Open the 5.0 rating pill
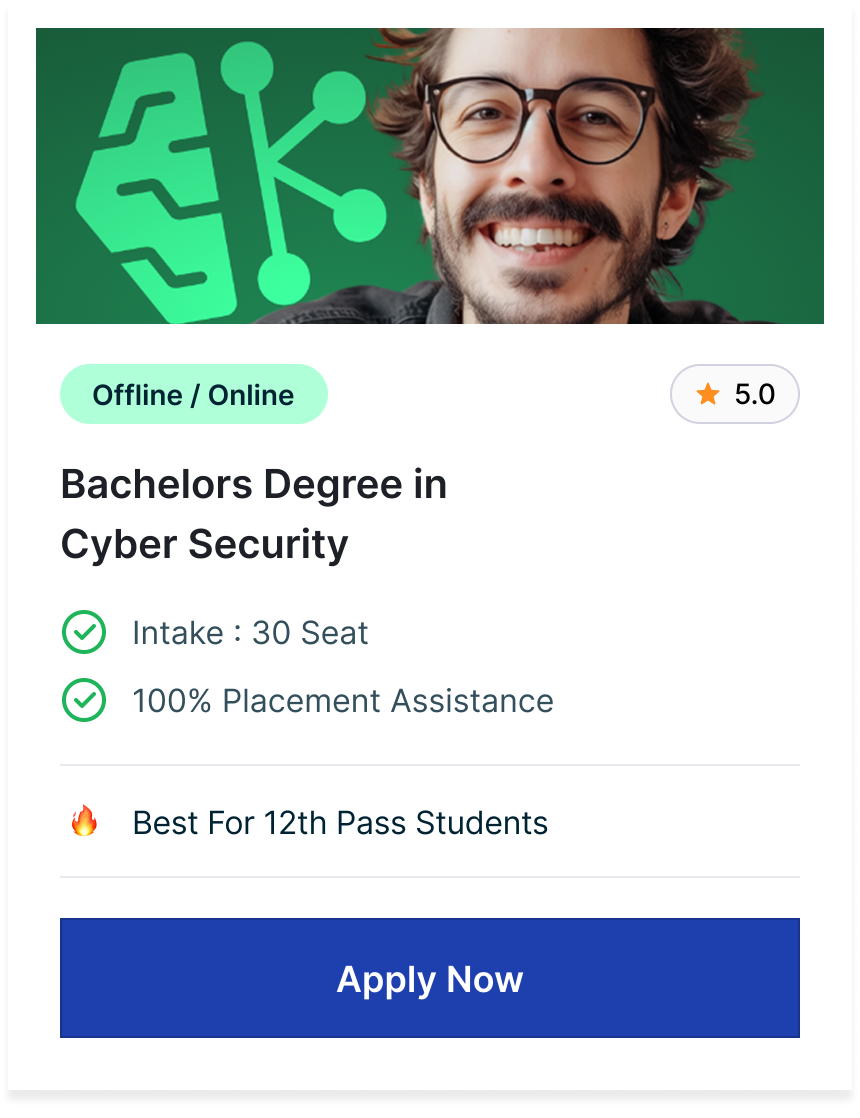This screenshot has width=860, height=1118. coord(735,395)
